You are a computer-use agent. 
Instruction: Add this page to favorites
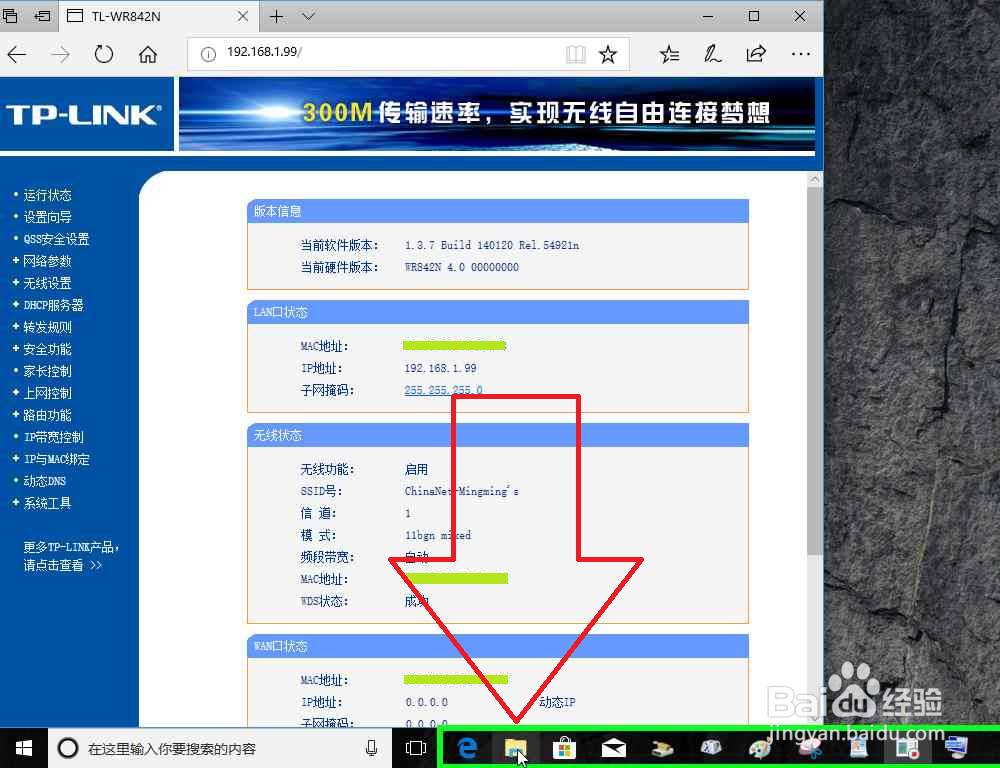point(608,55)
